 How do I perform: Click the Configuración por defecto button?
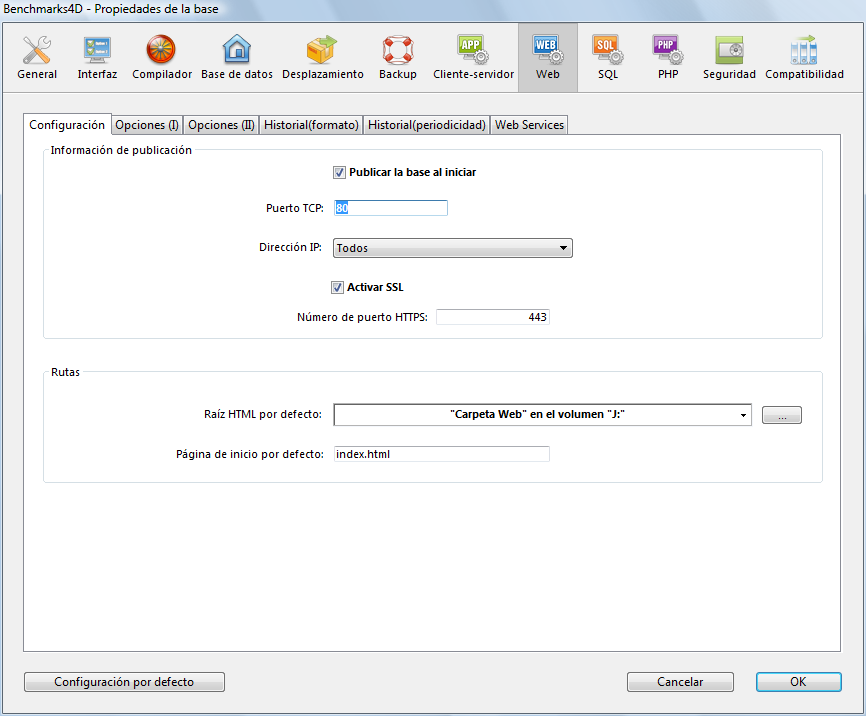pyautogui.click(x=124, y=682)
